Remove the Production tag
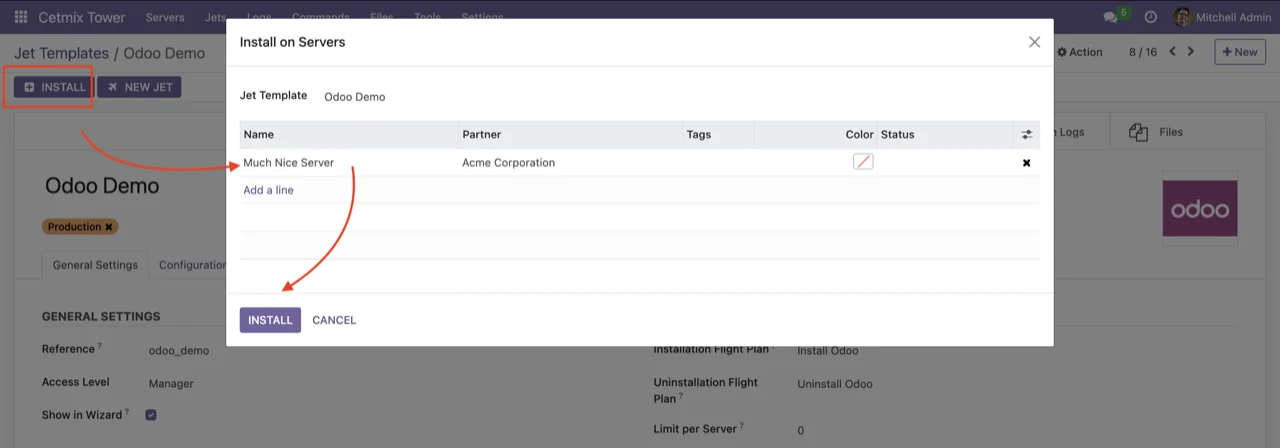This screenshot has height=448, width=1280. pyautogui.click(x=109, y=227)
